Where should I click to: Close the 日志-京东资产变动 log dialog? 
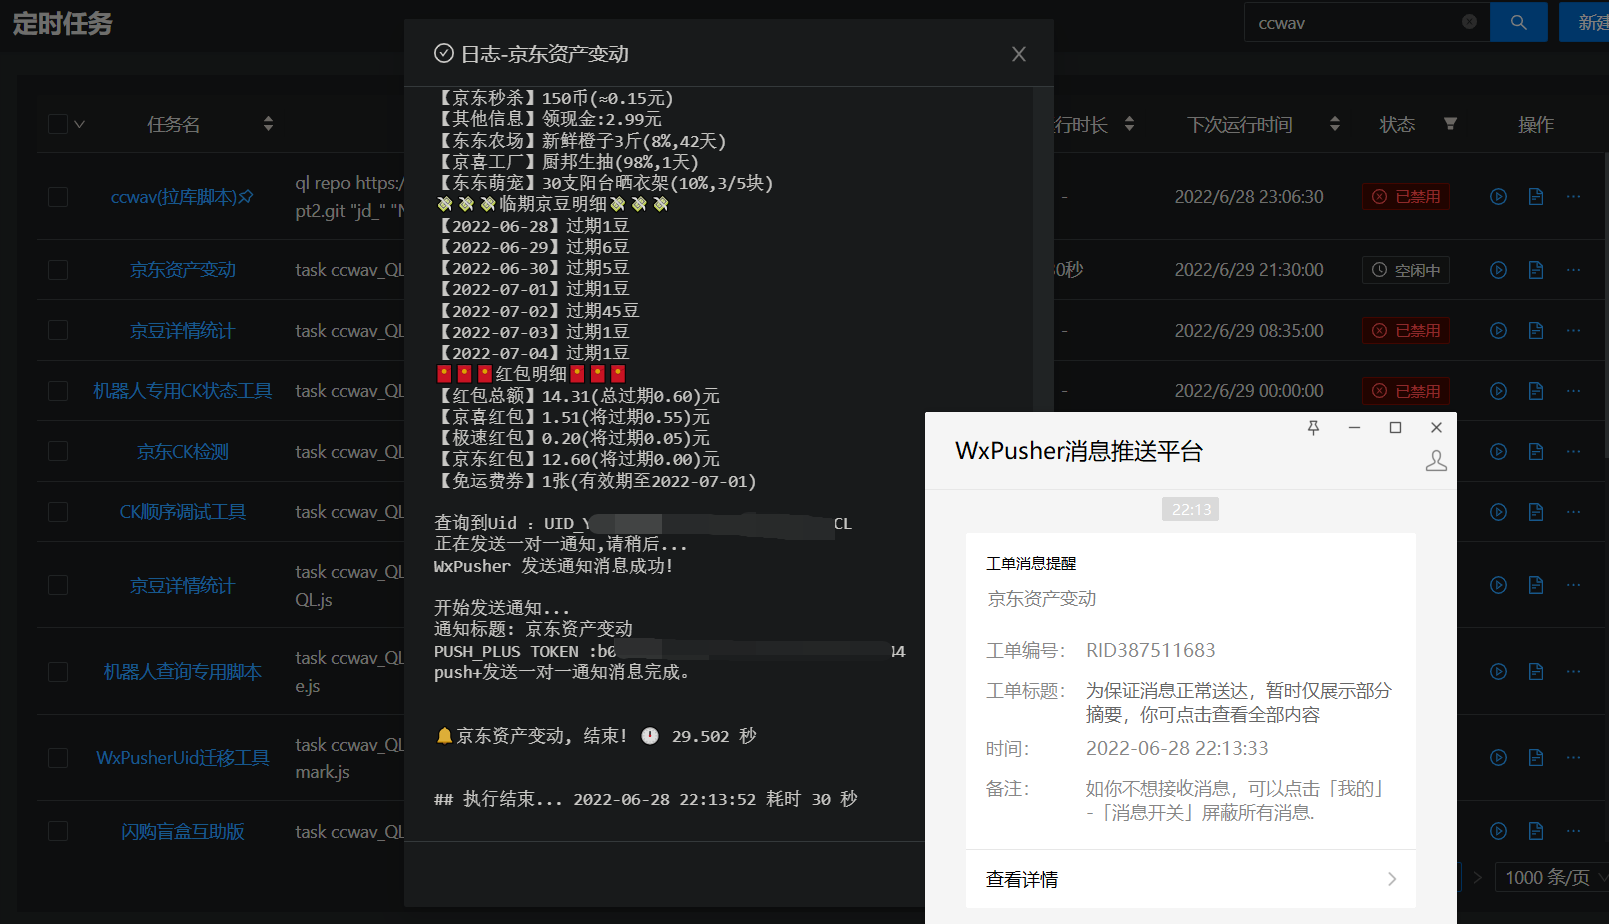click(1018, 54)
